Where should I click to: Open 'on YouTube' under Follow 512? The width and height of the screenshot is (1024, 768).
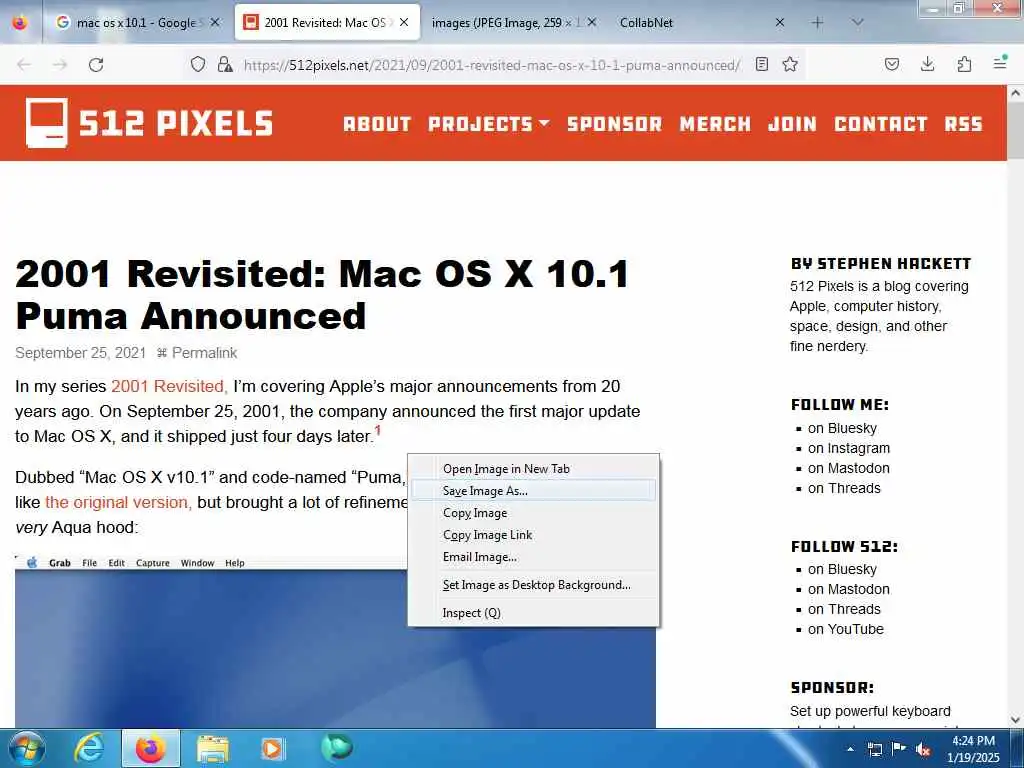pos(846,629)
